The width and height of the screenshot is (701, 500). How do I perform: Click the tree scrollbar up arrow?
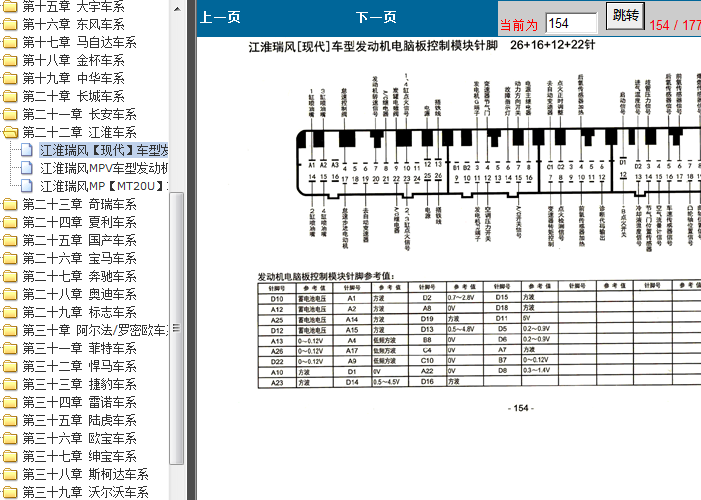[177, 9]
